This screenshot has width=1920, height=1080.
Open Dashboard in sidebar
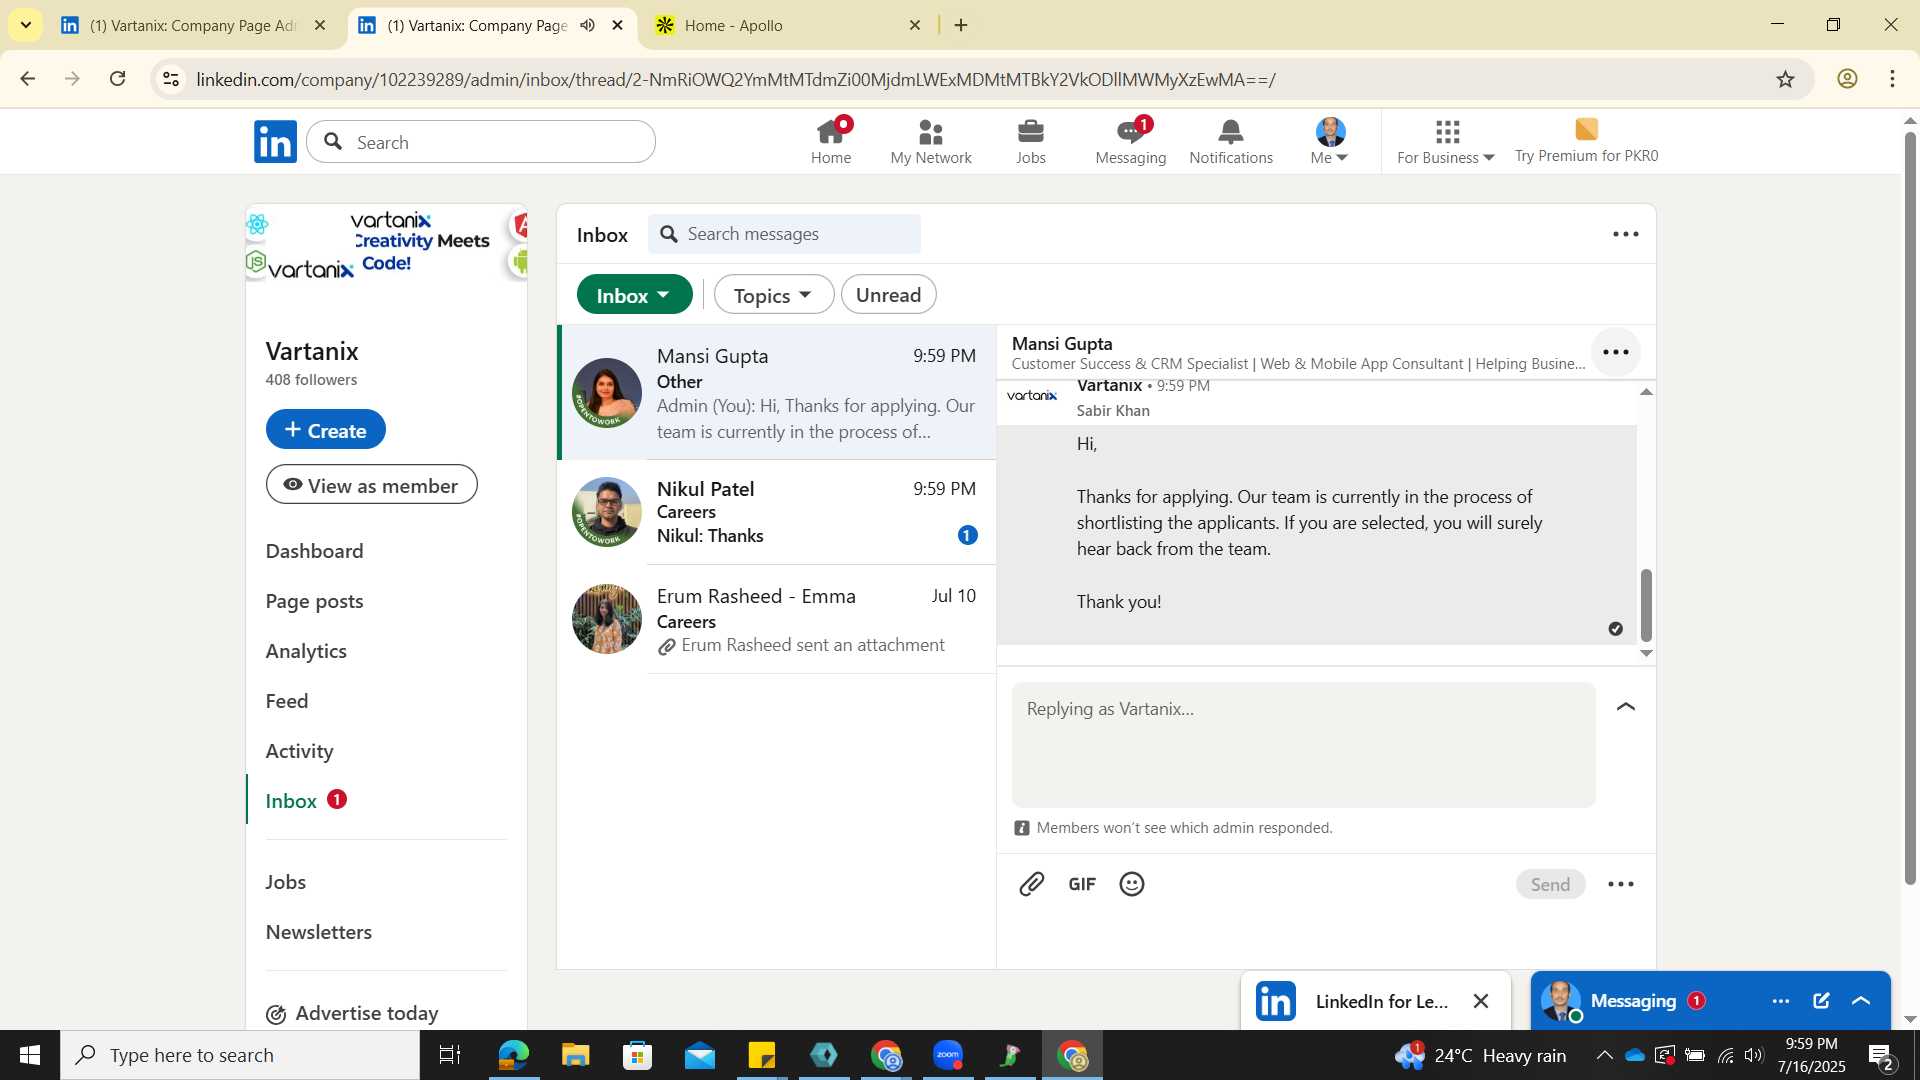coord(314,551)
